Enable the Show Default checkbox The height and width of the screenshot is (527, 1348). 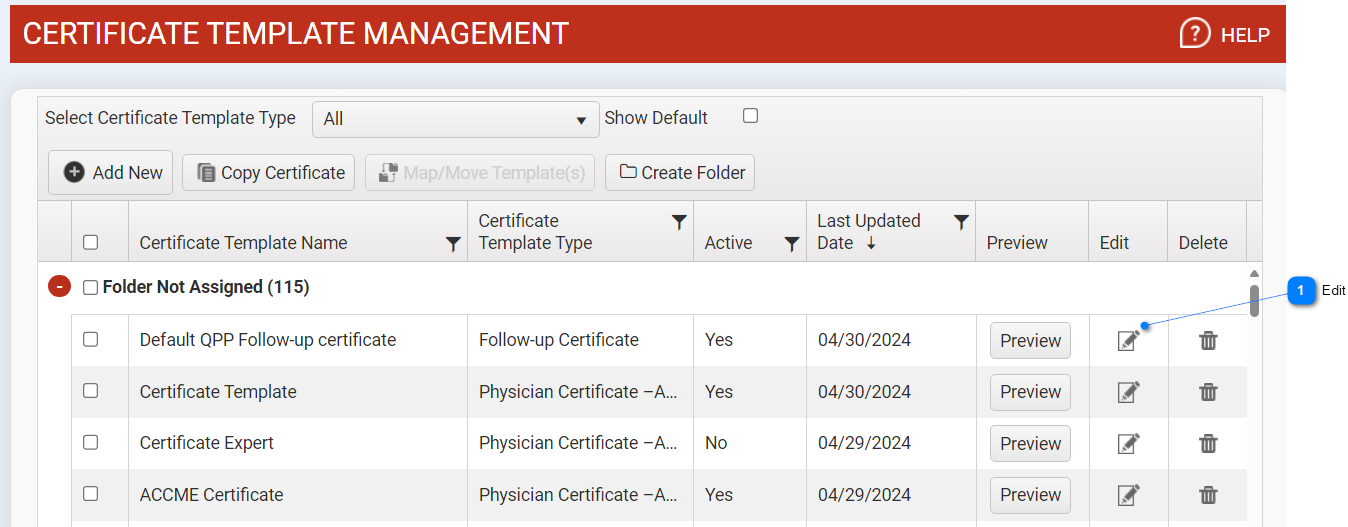750,116
